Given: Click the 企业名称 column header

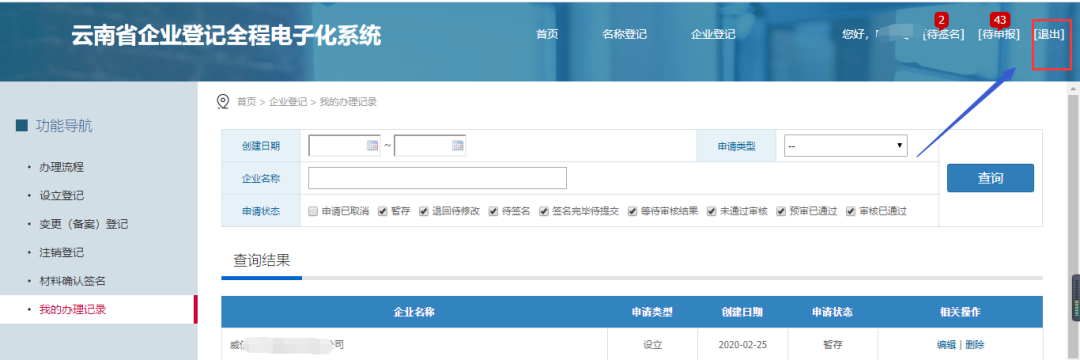Looking at the screenshot, I should pyautogui.click(x=414, y=313).
